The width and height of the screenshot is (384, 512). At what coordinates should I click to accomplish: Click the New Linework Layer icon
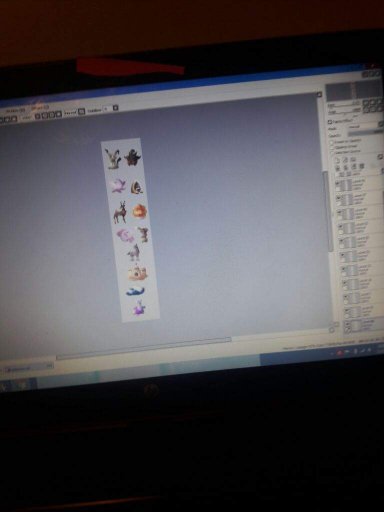pos(345,160)
